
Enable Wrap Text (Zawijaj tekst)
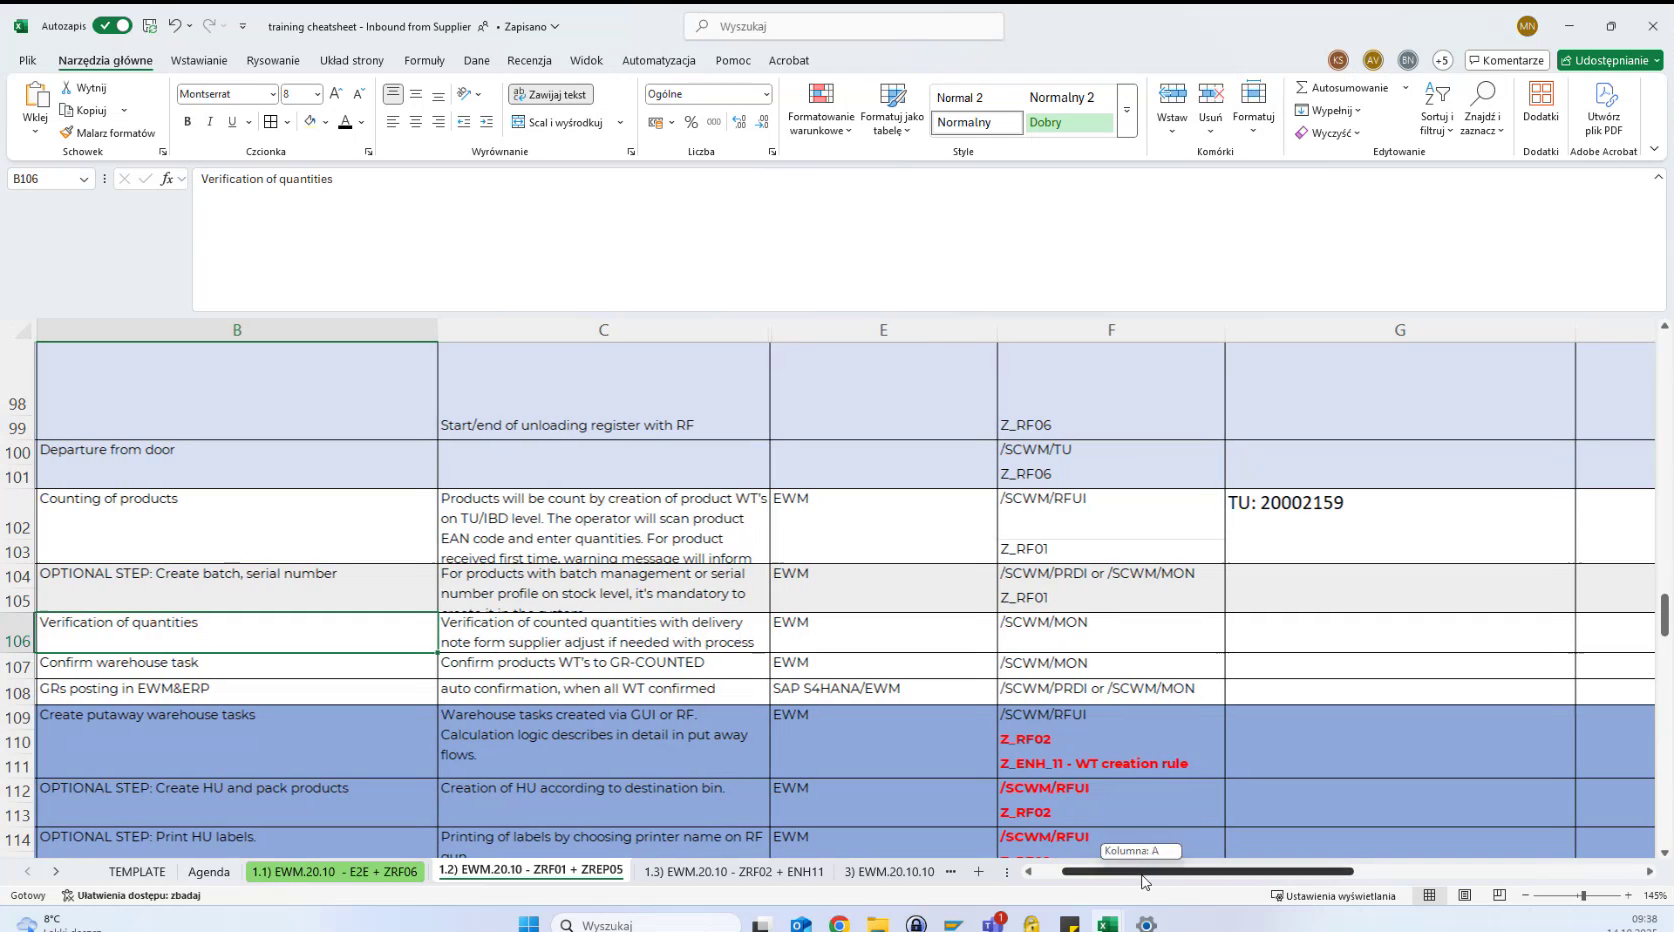click(550, 93)
